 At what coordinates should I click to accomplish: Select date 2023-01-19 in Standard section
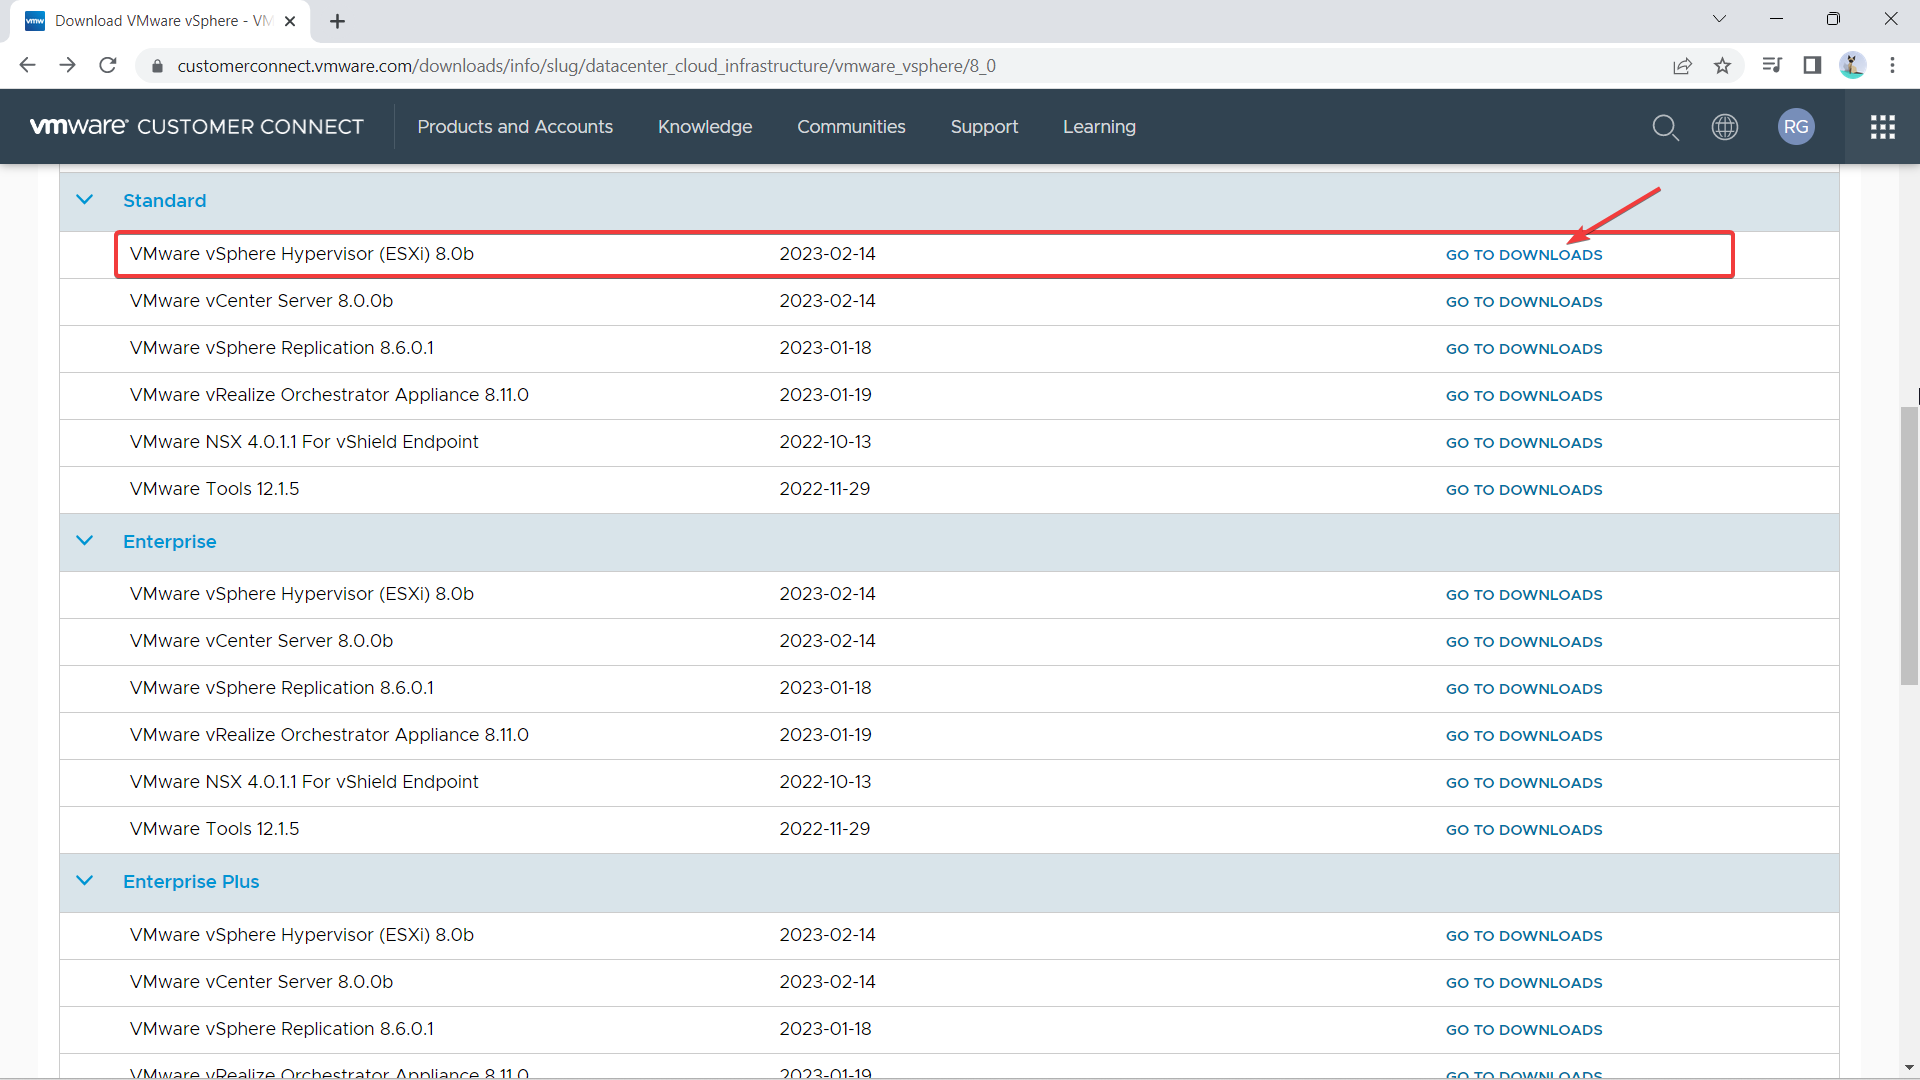825,395
